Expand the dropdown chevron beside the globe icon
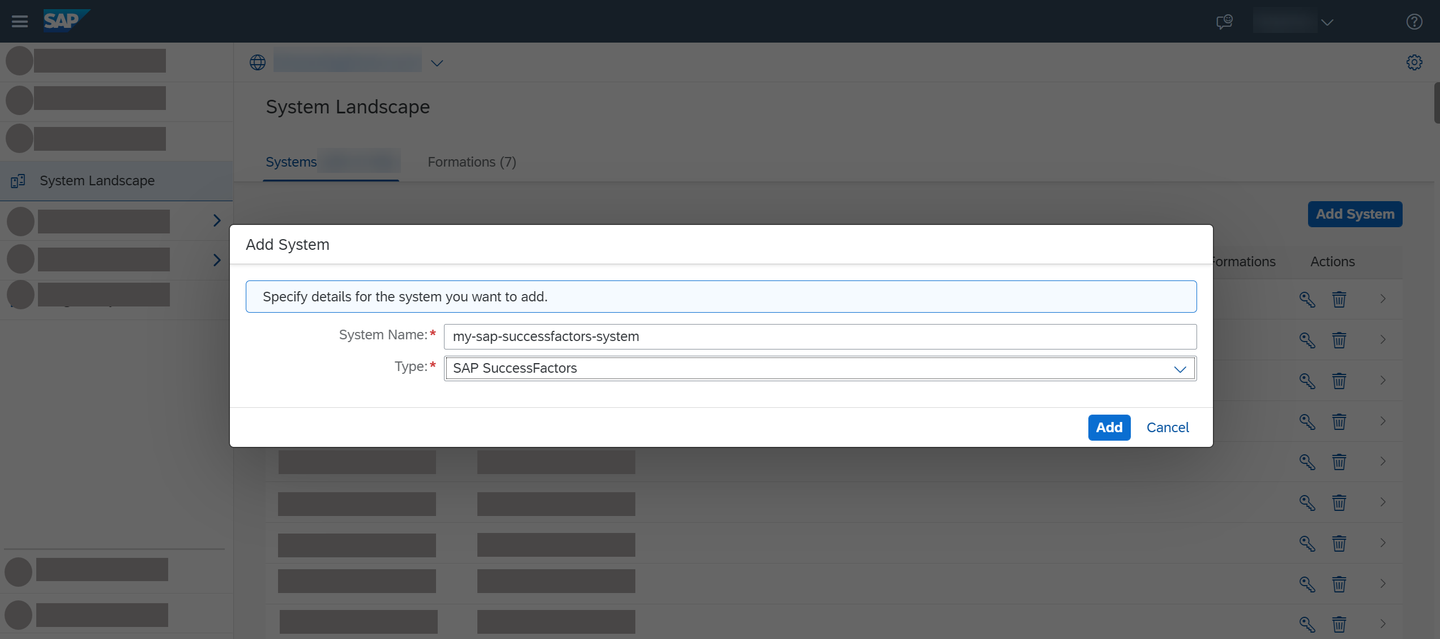Image resolution: width=1440 pixels, height=639 pixels. pos(436,63)
